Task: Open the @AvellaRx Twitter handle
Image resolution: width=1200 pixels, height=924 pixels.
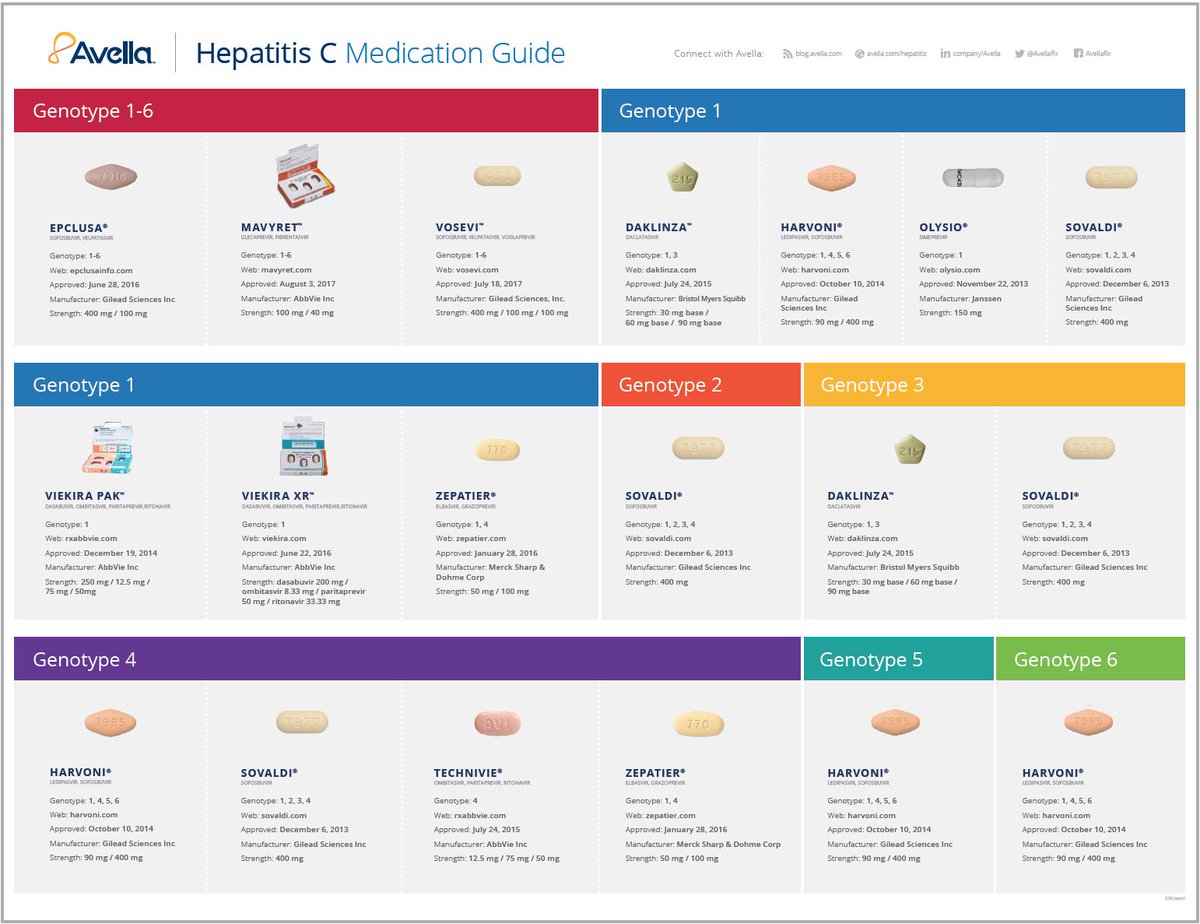Action: tap(1044, 53)
